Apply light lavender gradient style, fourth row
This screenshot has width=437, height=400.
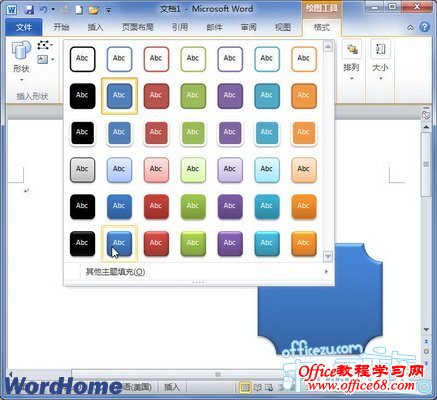tap(230, 170)
